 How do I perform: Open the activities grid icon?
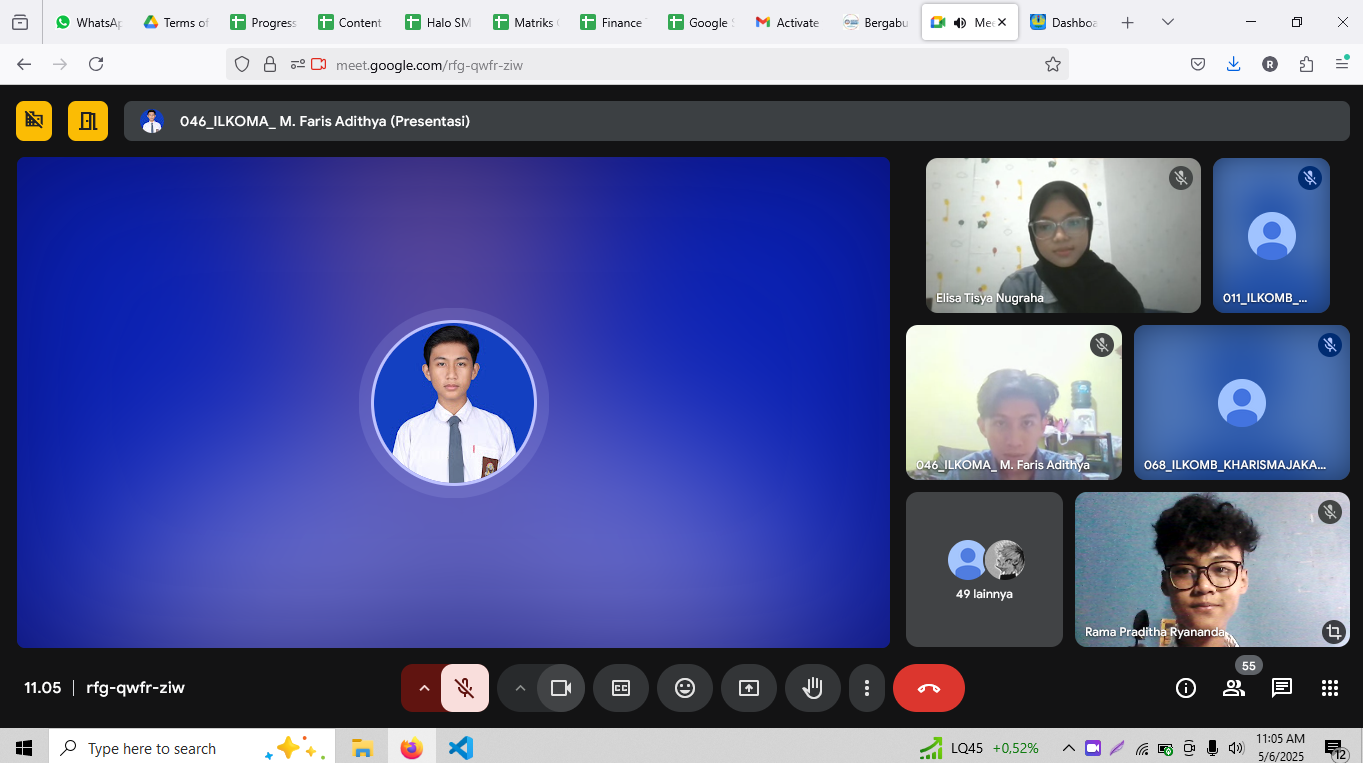click(1329, 688)
